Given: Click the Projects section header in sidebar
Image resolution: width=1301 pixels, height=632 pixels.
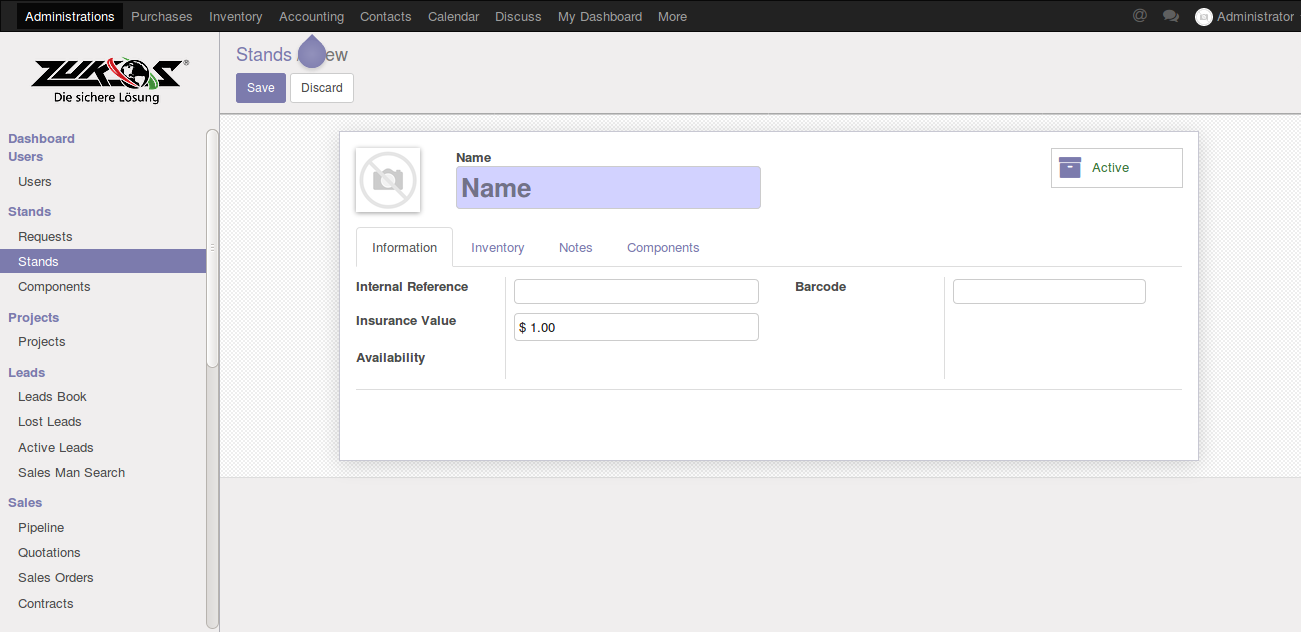Looking at the screenshot, I should [x=34, y=318].
